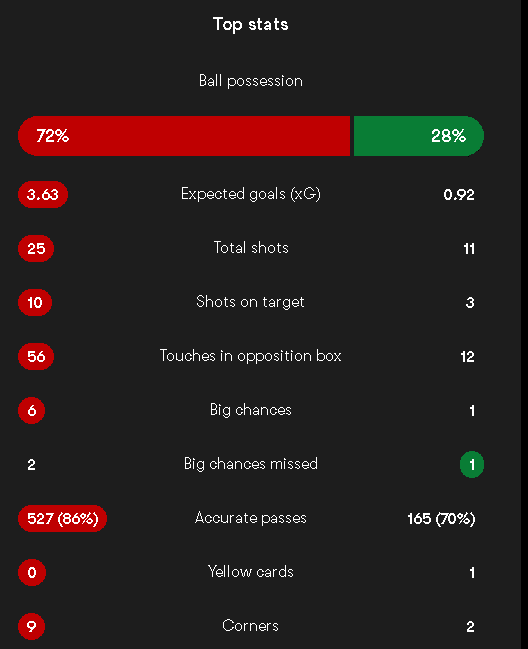Screen dimensions: 528x649
Task: Select the Top stats heading
Action: coord(251,24)
